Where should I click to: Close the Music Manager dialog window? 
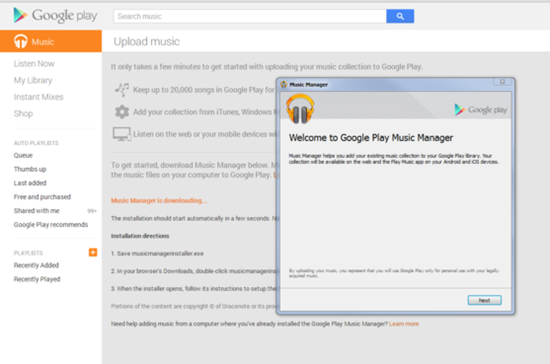[502, 82]
